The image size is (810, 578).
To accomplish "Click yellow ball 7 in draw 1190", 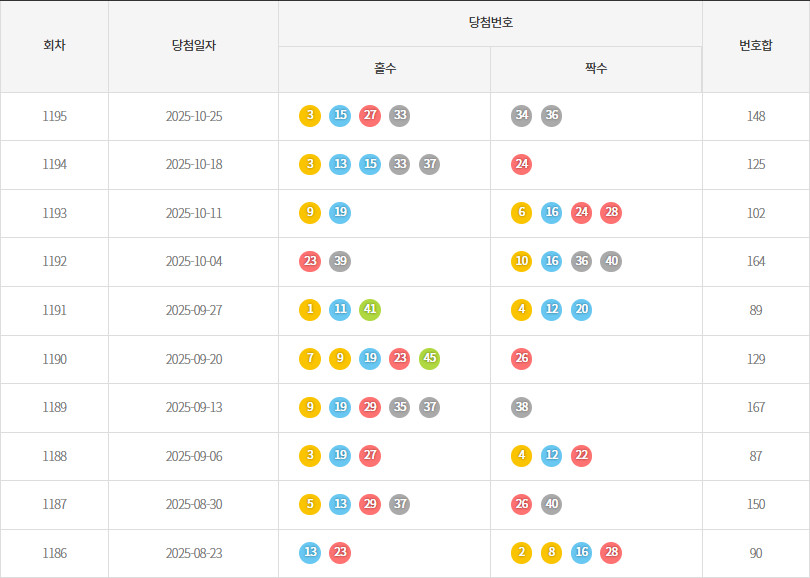I will pyautogui.click(x=310, y=358).
